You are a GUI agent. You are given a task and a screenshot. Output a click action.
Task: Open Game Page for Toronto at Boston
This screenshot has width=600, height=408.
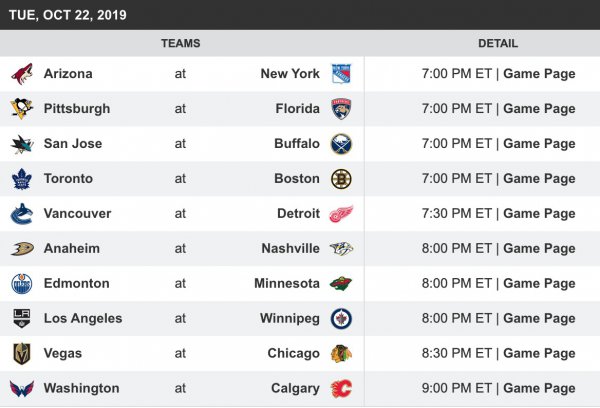tap(539, 179)
